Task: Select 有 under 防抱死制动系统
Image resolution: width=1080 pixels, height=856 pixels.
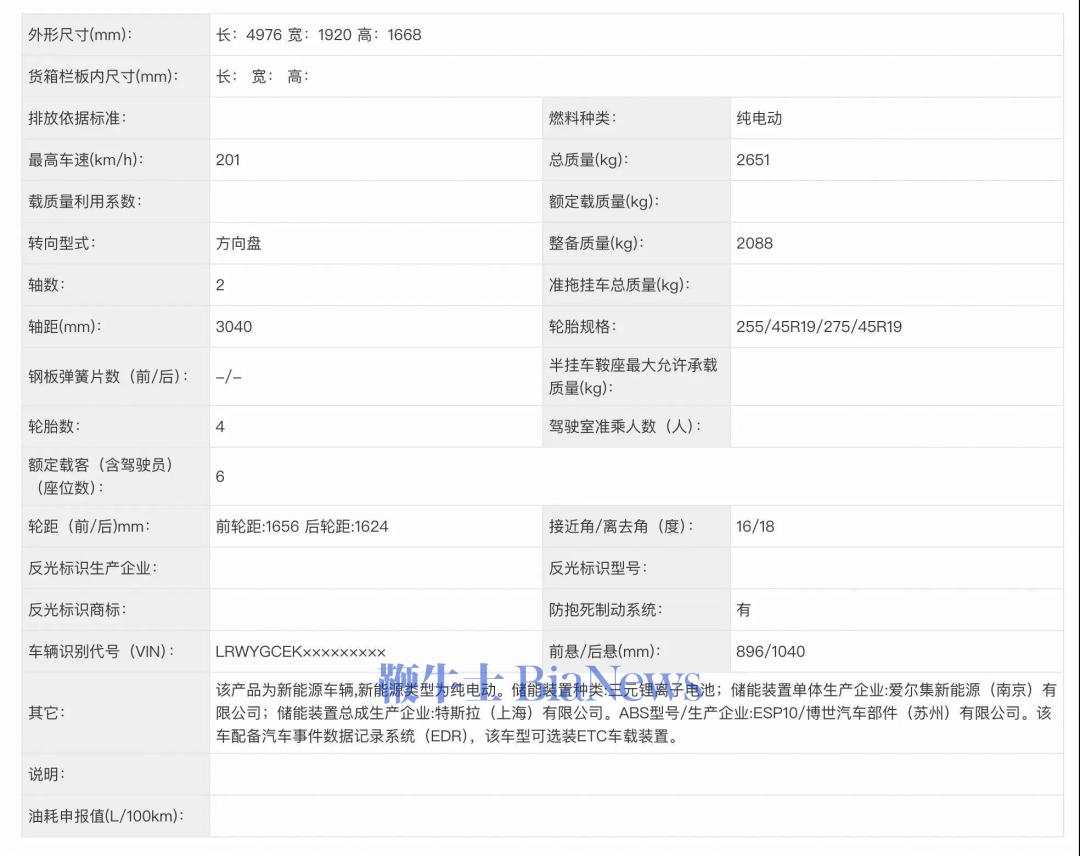Action: tap(741, 609)
